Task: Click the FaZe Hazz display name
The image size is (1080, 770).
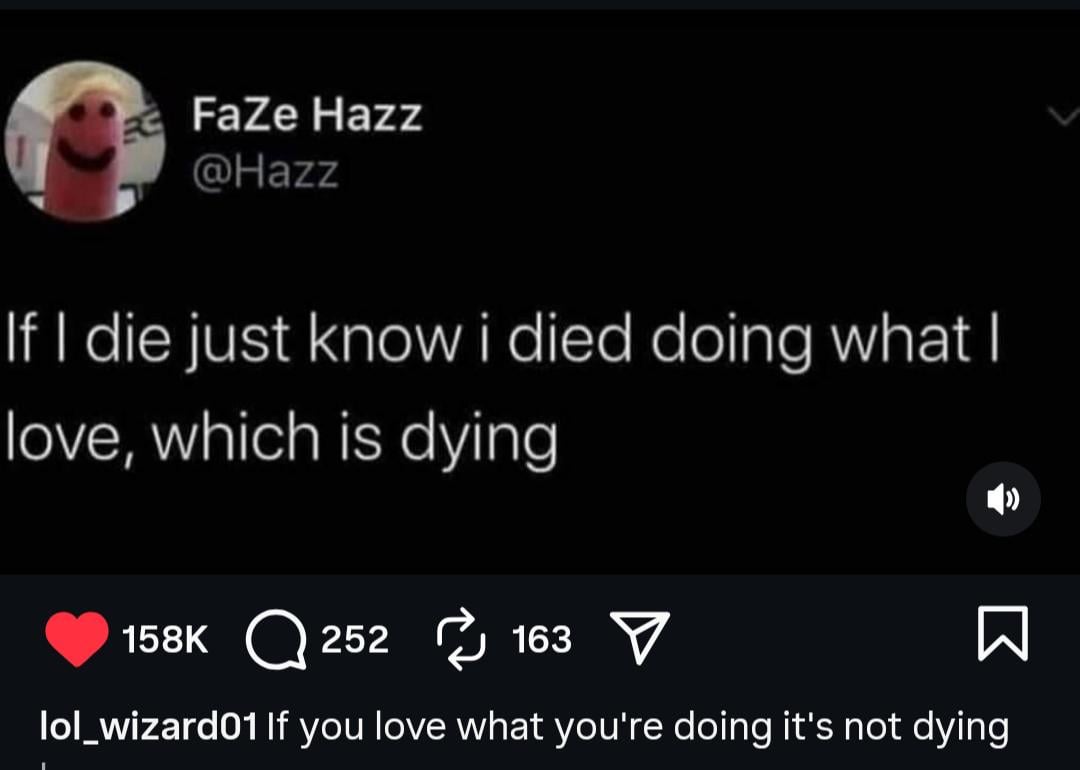Action: [306, 115]
